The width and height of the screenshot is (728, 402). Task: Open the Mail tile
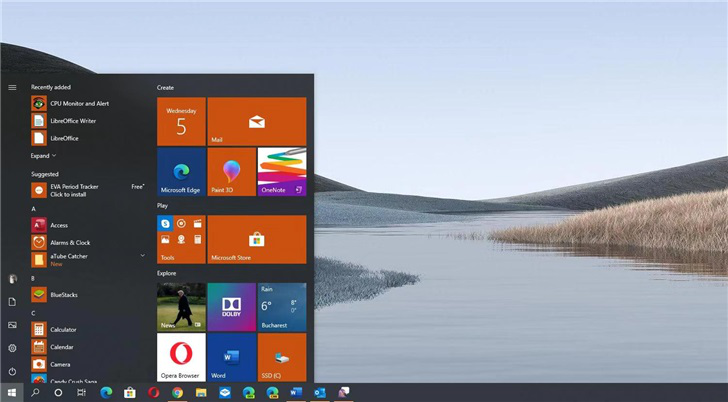pos(257,122)
